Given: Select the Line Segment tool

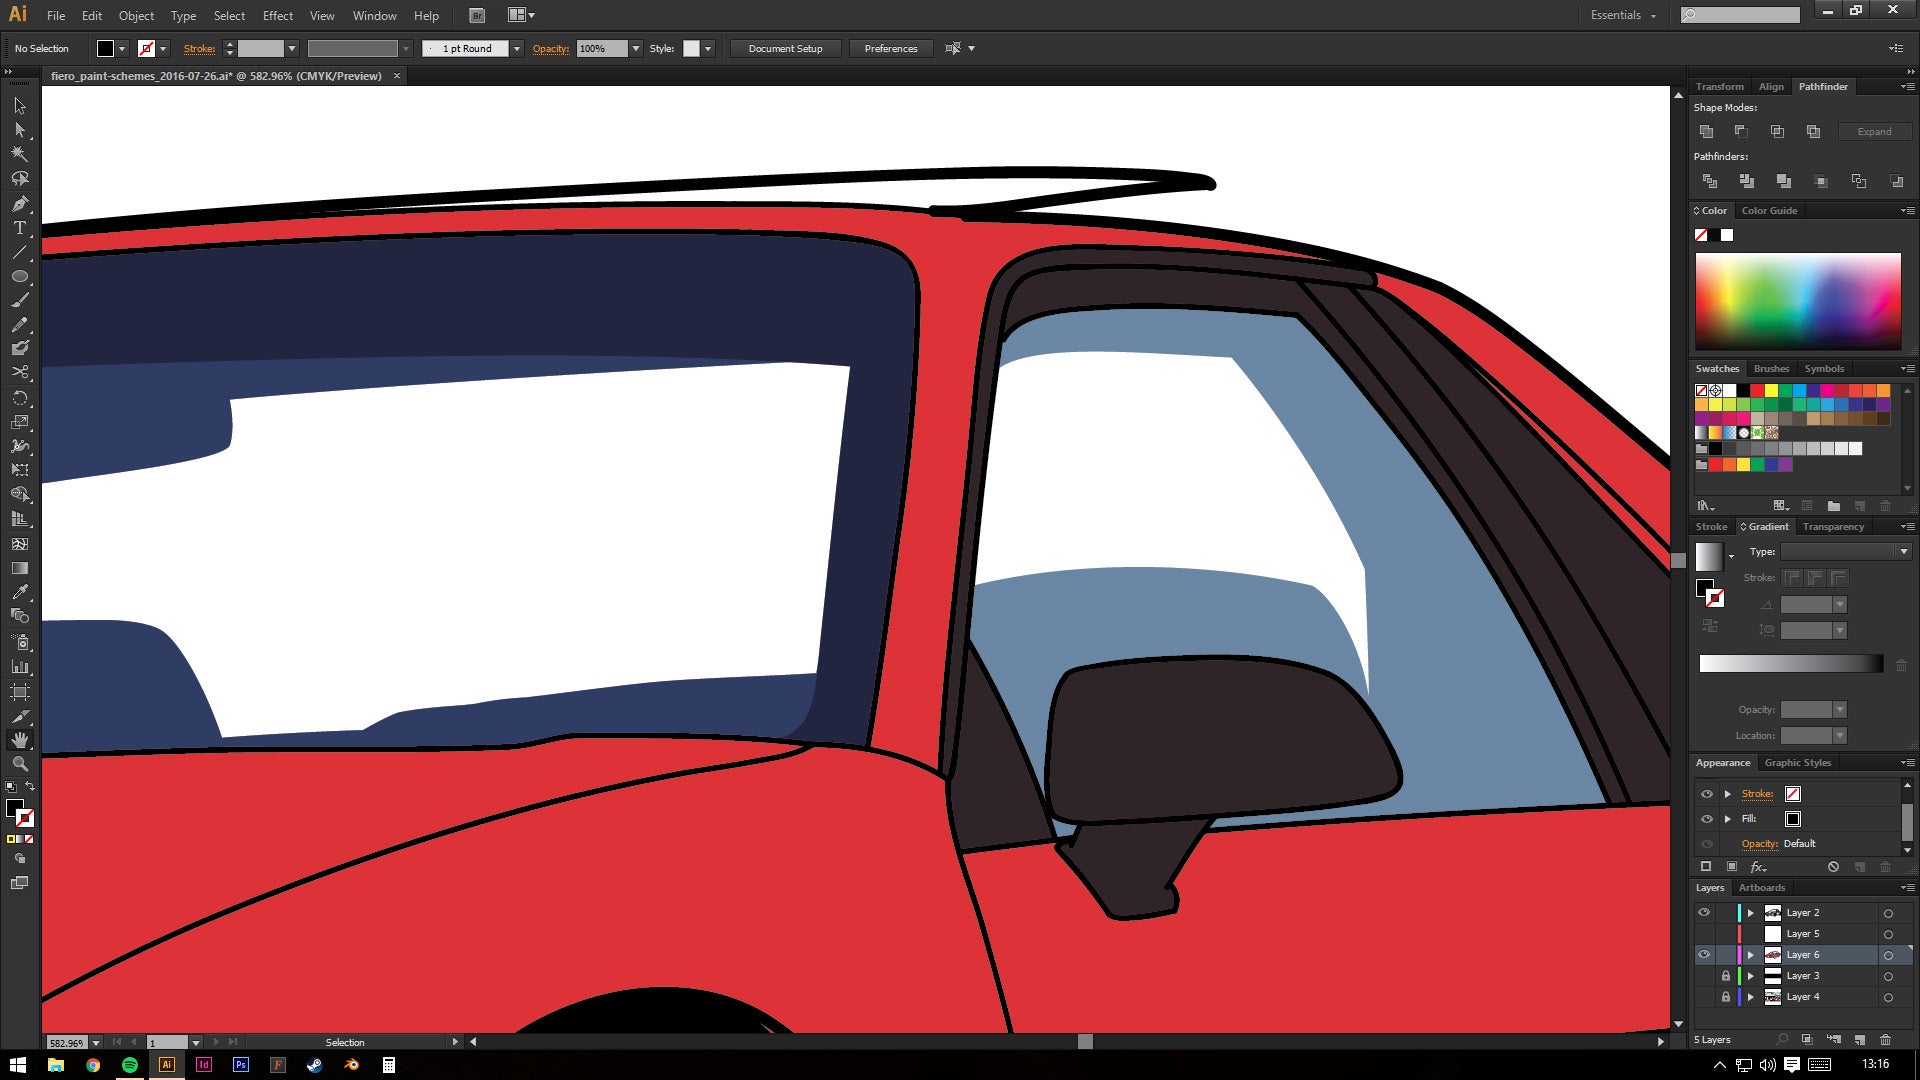Looking at the screenshot, I should pyautogui.click(x=19, y=252).
